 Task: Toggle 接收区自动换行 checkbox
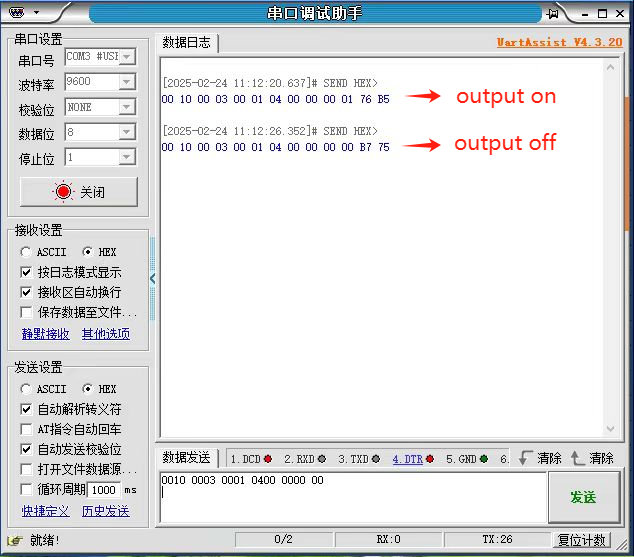click(26, 292)
